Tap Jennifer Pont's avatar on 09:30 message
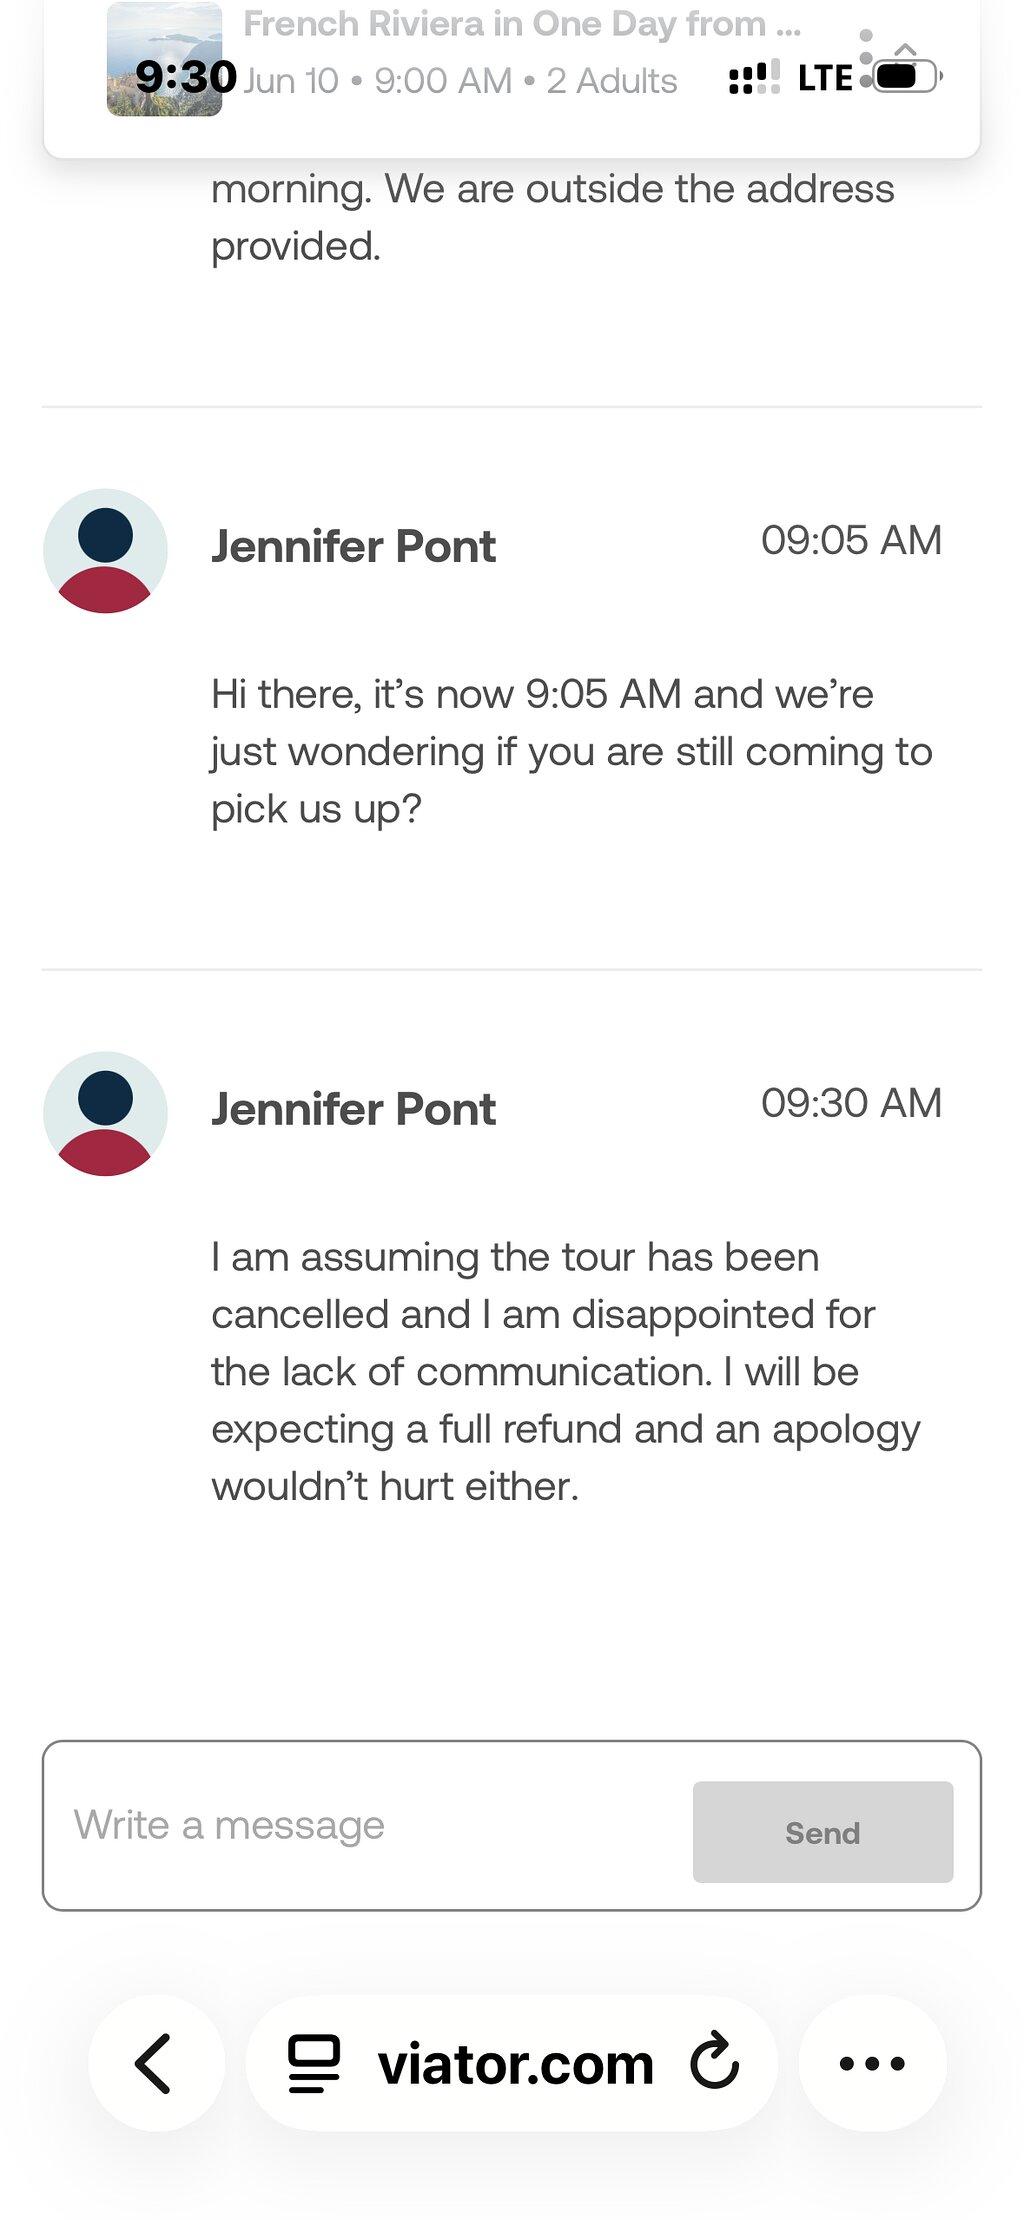Screen dimensions: 1024x2220 [105, 1114]
